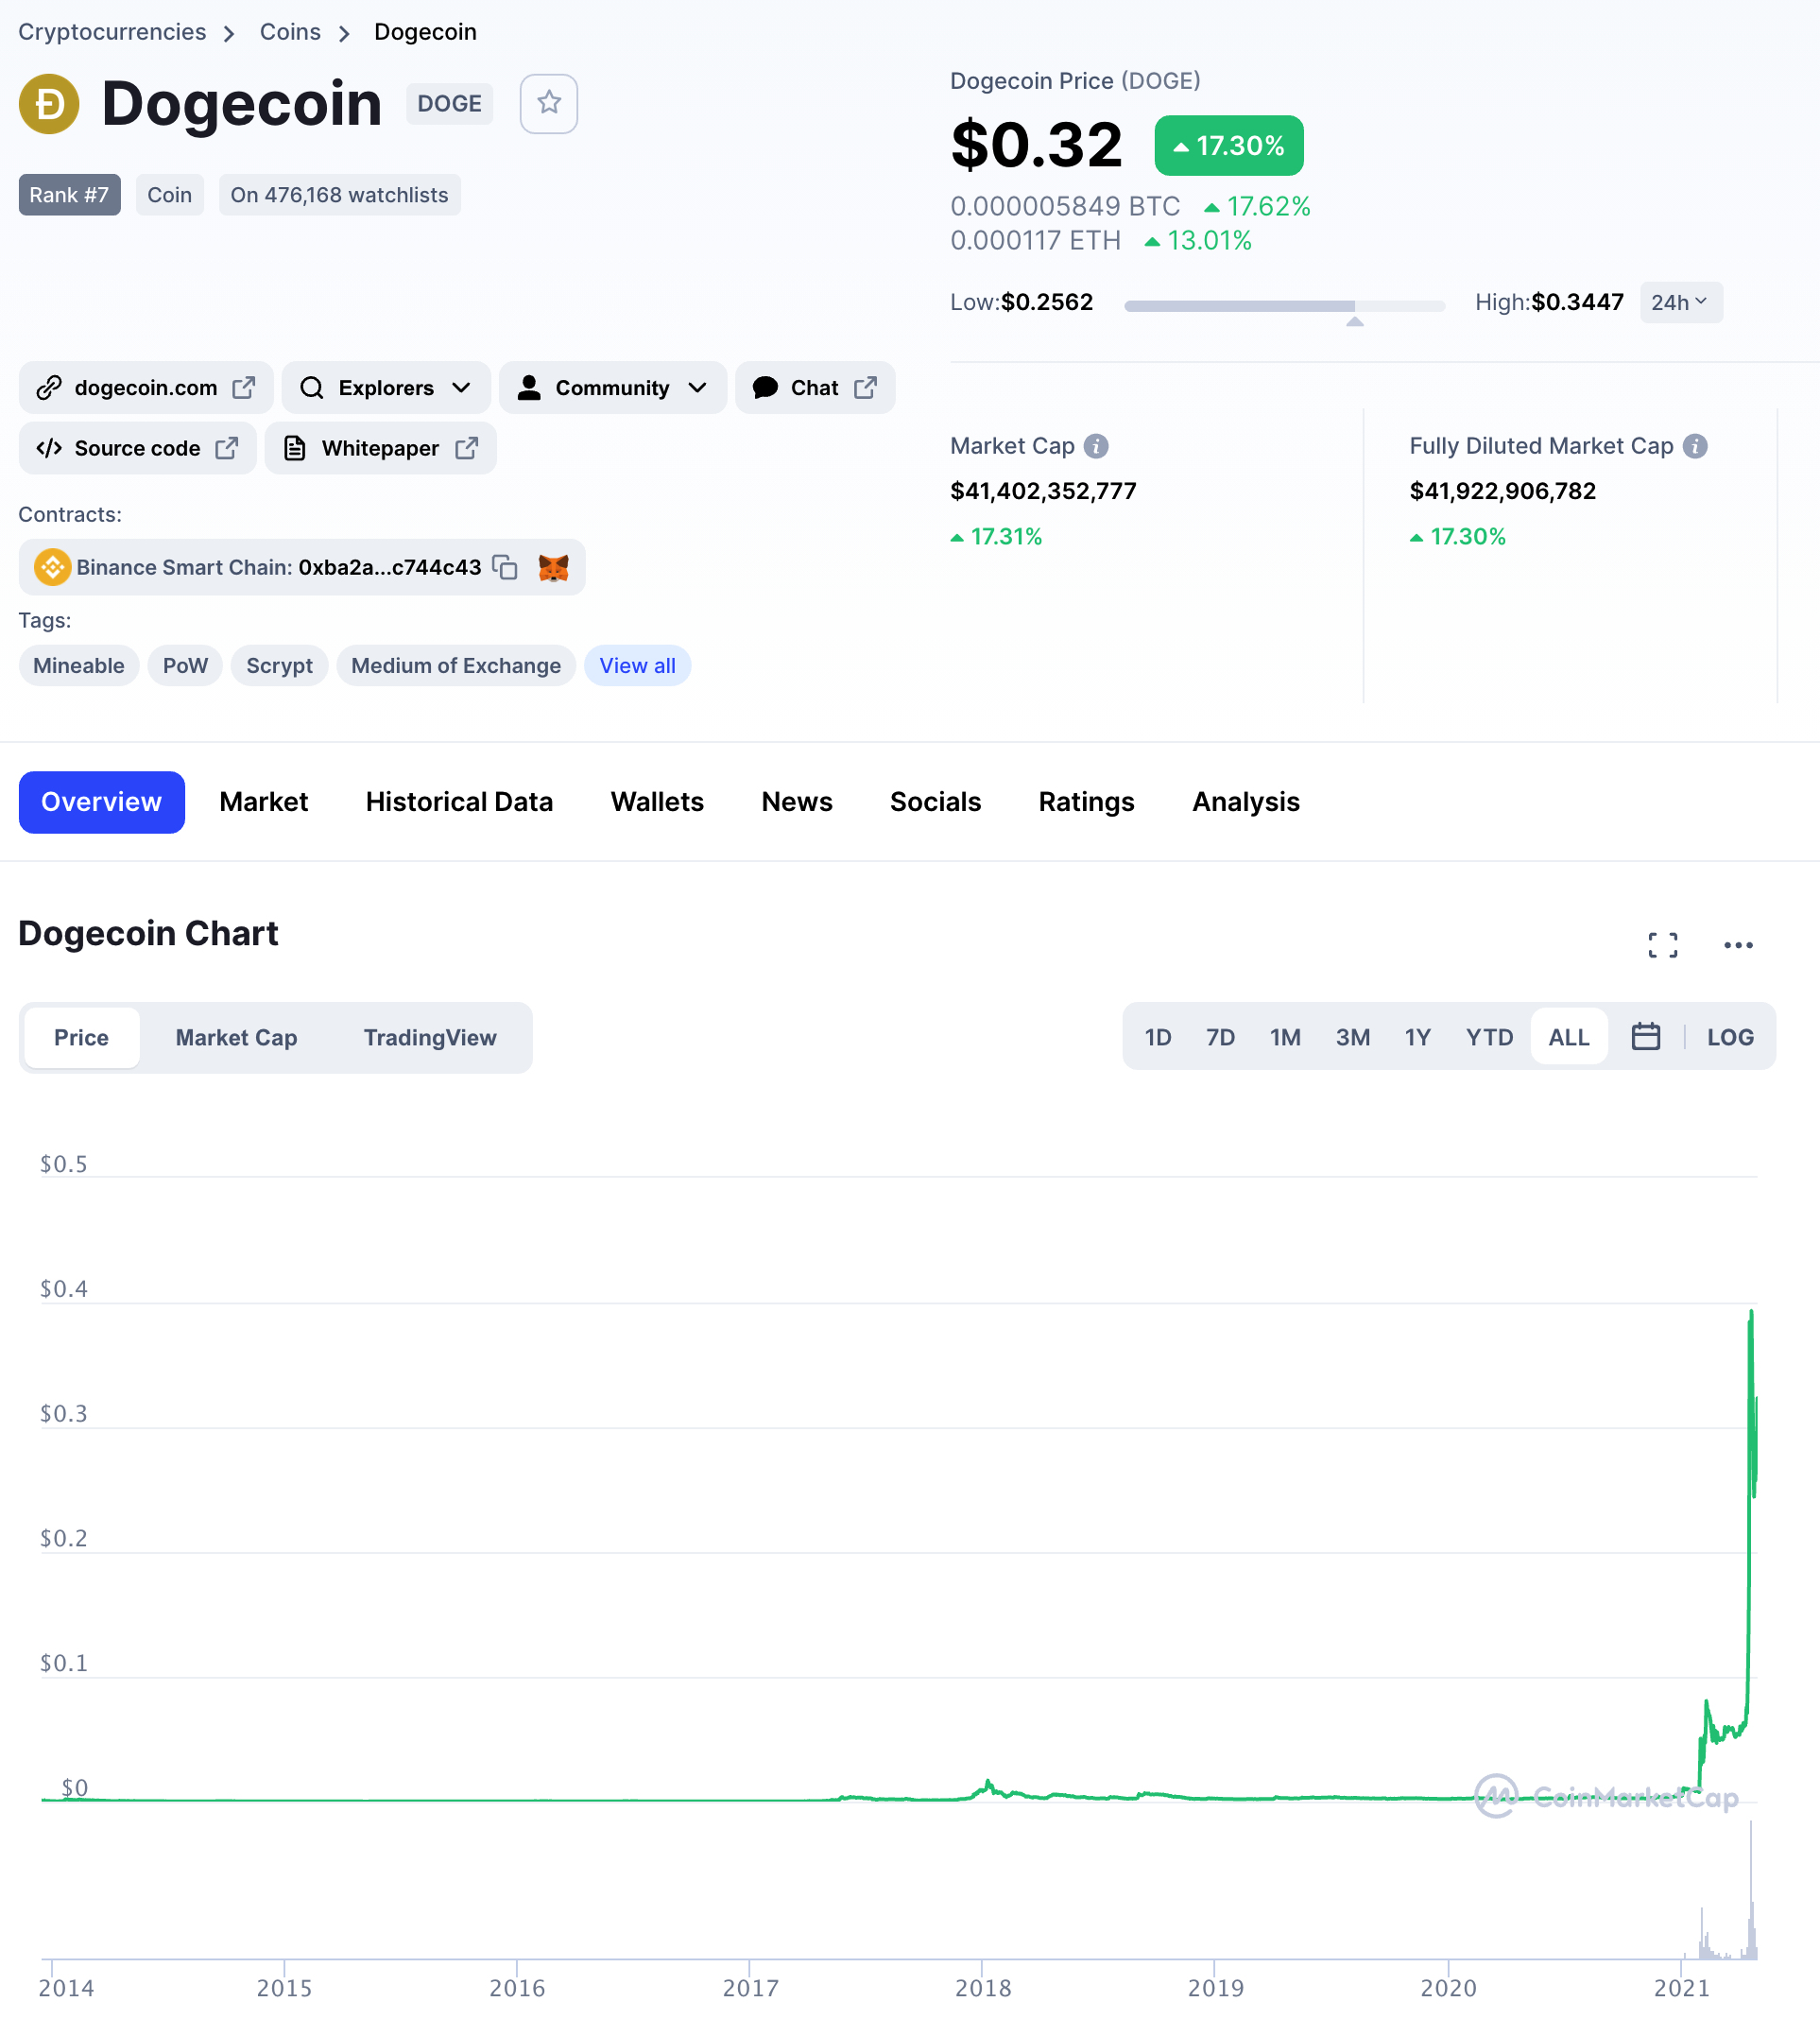The image size is (1820, 2036).
Task: Set chart range to 7D
Action: tap(1220, 1037)
